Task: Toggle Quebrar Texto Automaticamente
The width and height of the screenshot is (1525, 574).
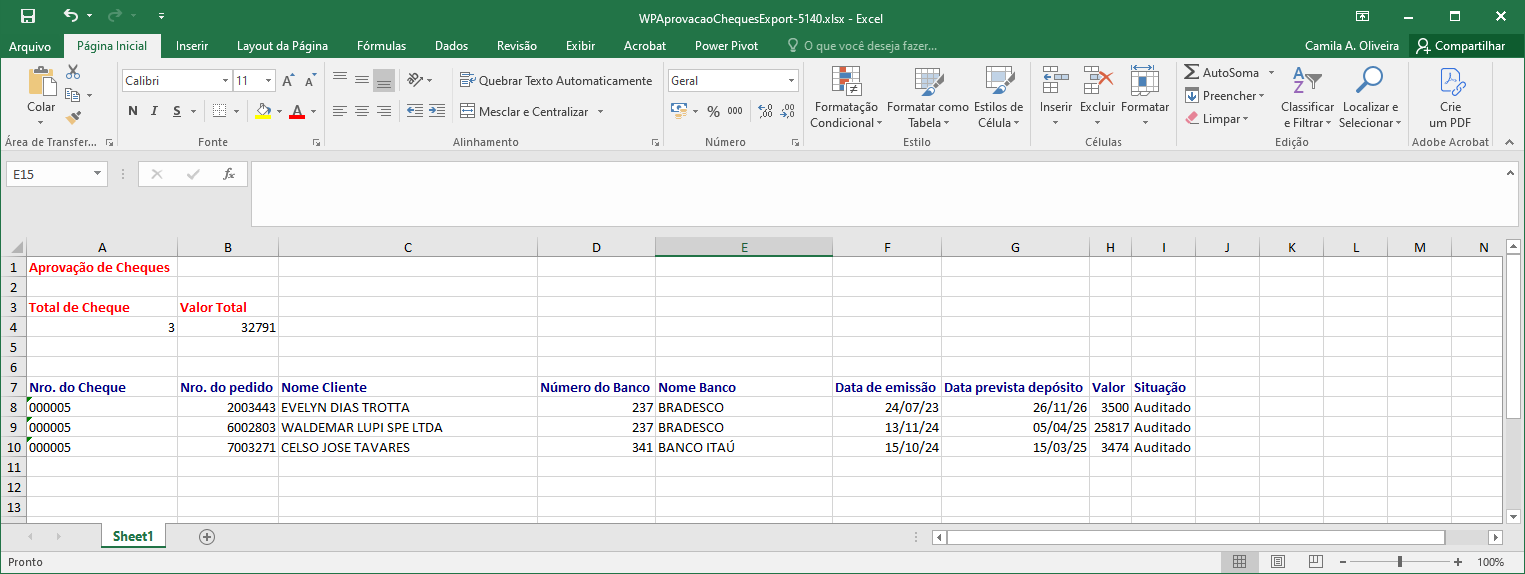Action: [x=556, y=80]
